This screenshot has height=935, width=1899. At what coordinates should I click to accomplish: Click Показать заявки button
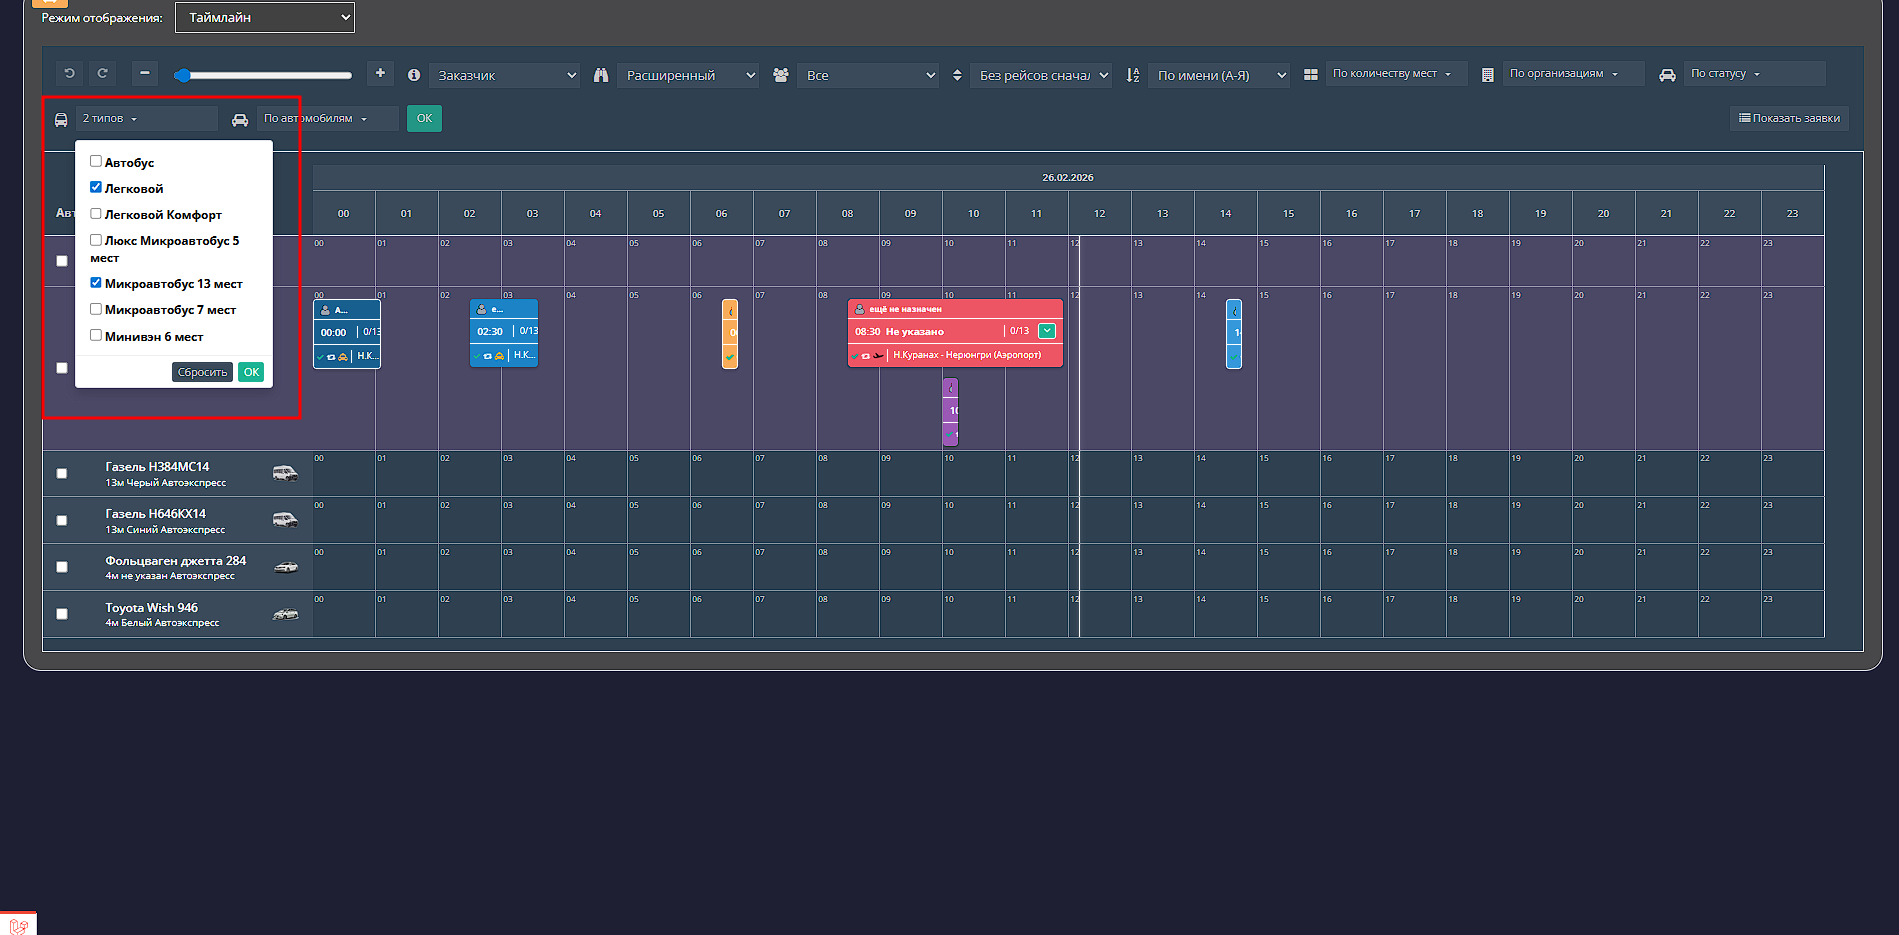(x=1789, y=118)
